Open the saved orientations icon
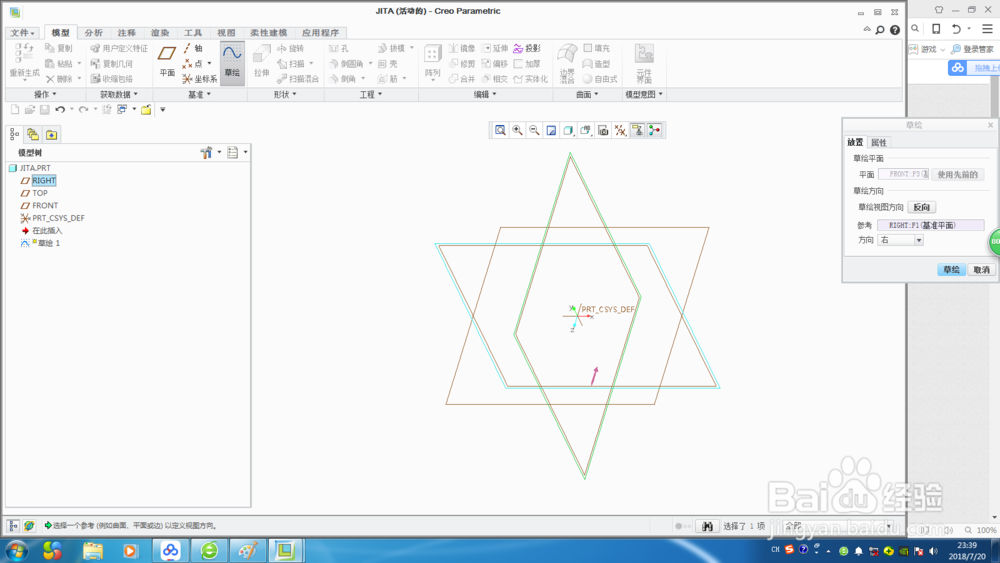1000x563 pixels. click(x=585, y=131)
